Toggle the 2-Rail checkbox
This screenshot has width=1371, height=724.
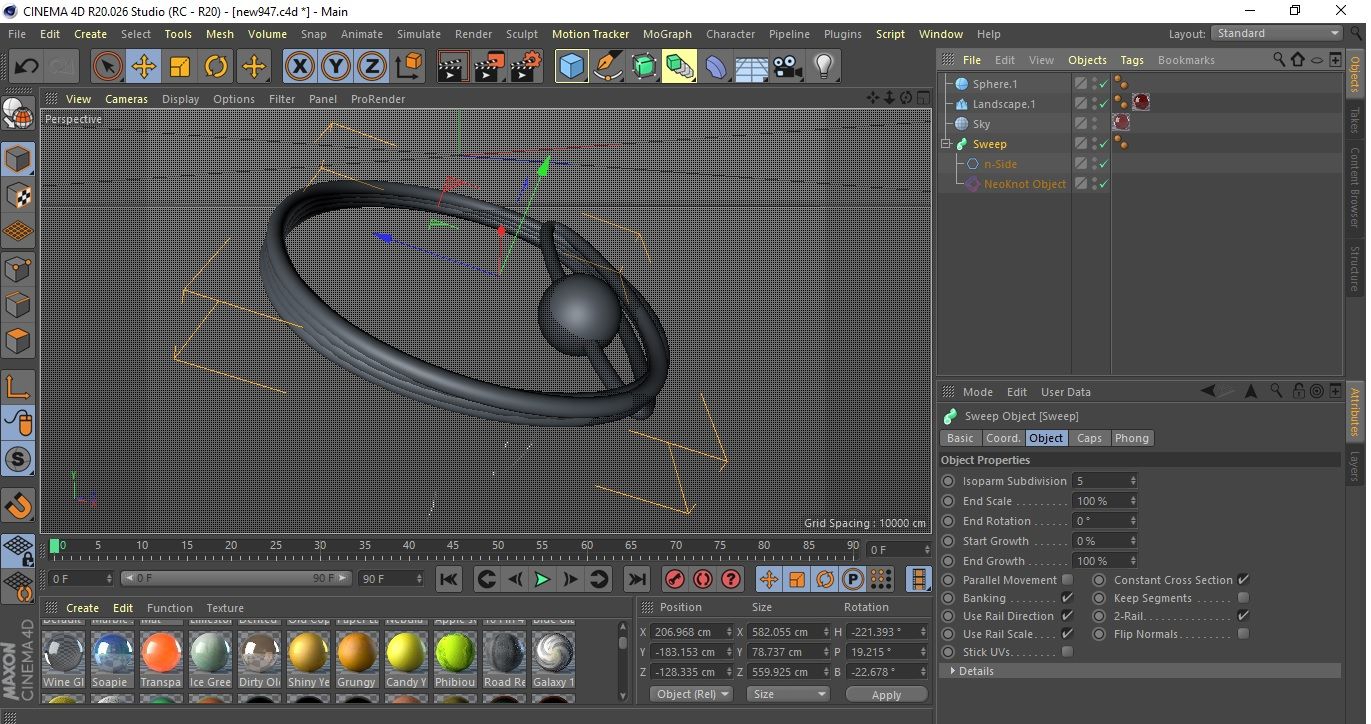point(1243,616)
